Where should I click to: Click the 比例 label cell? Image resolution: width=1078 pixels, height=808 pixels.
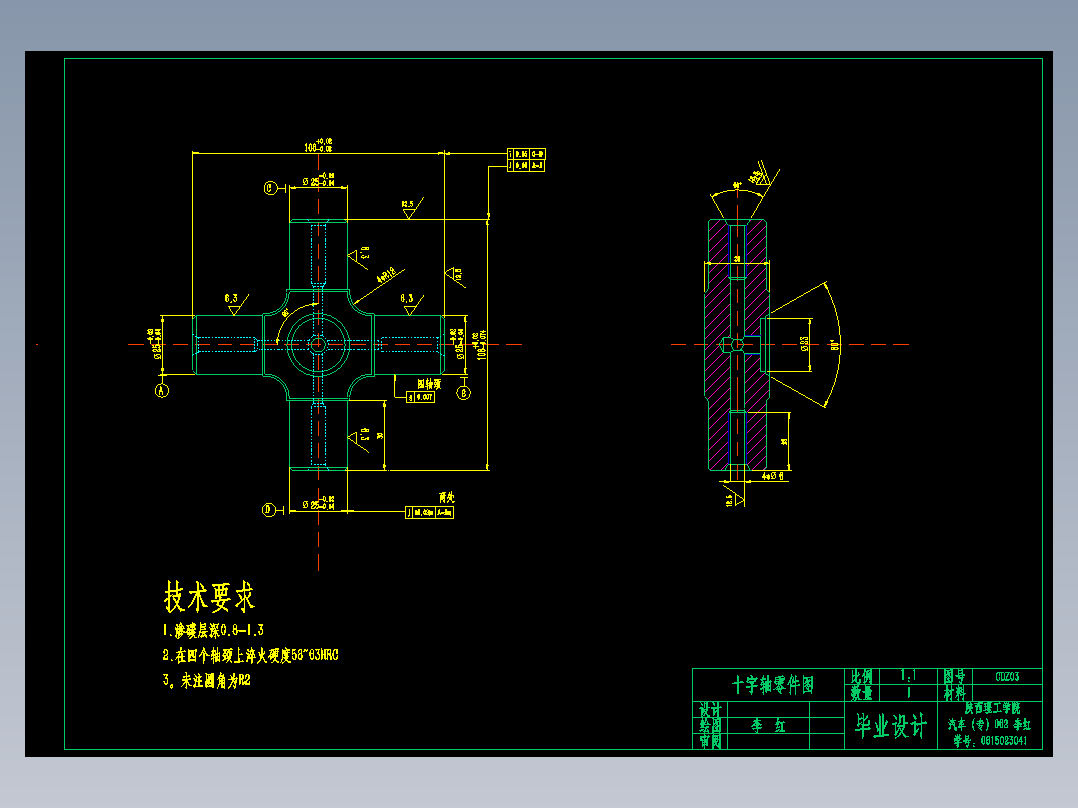coord(861,677)
